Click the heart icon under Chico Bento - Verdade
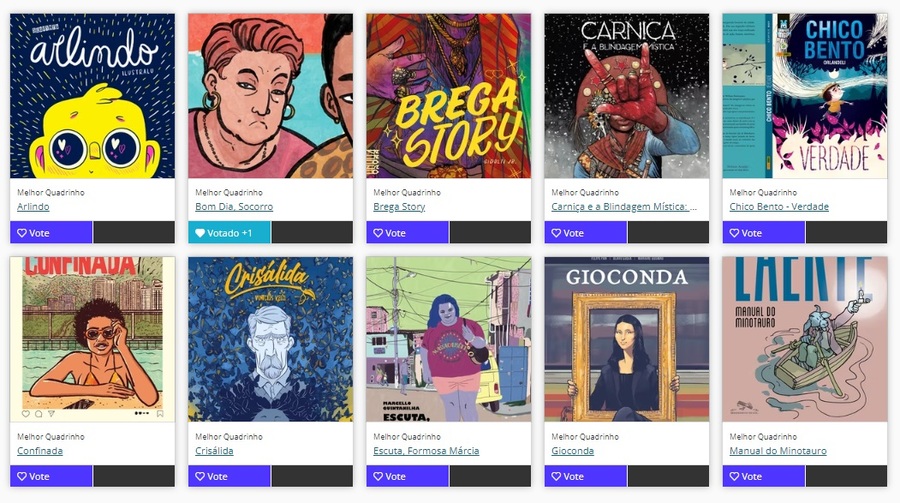The width and height of the screenshot is (900, 503). 734,233
